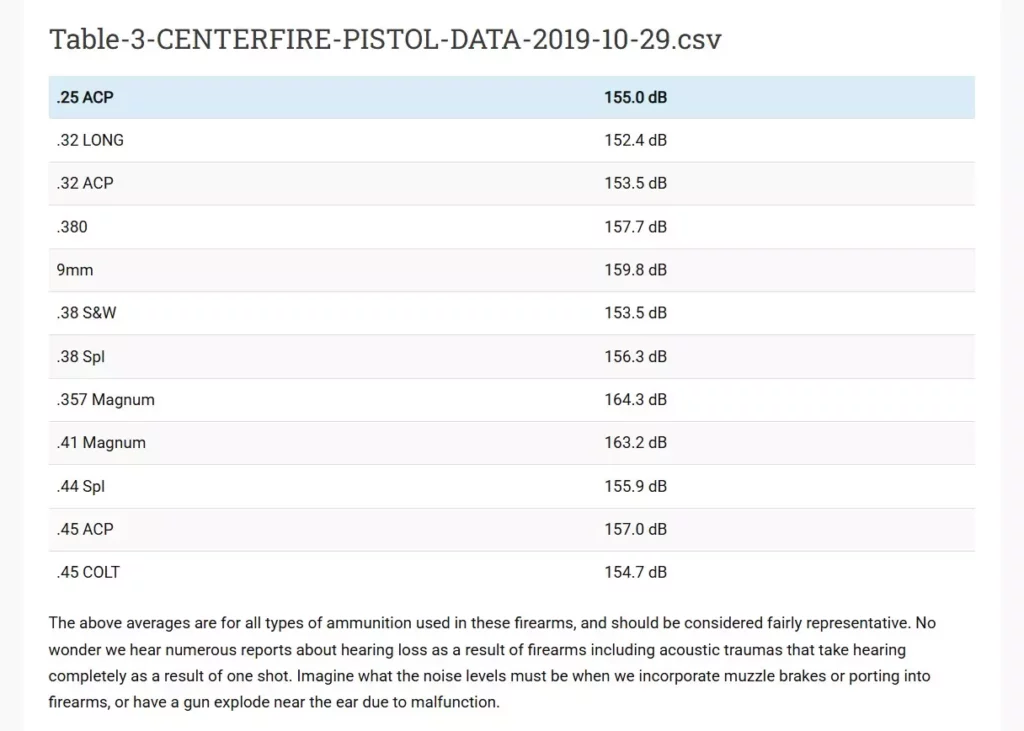Click the 159.8 dB value

(x=635, y=270)
